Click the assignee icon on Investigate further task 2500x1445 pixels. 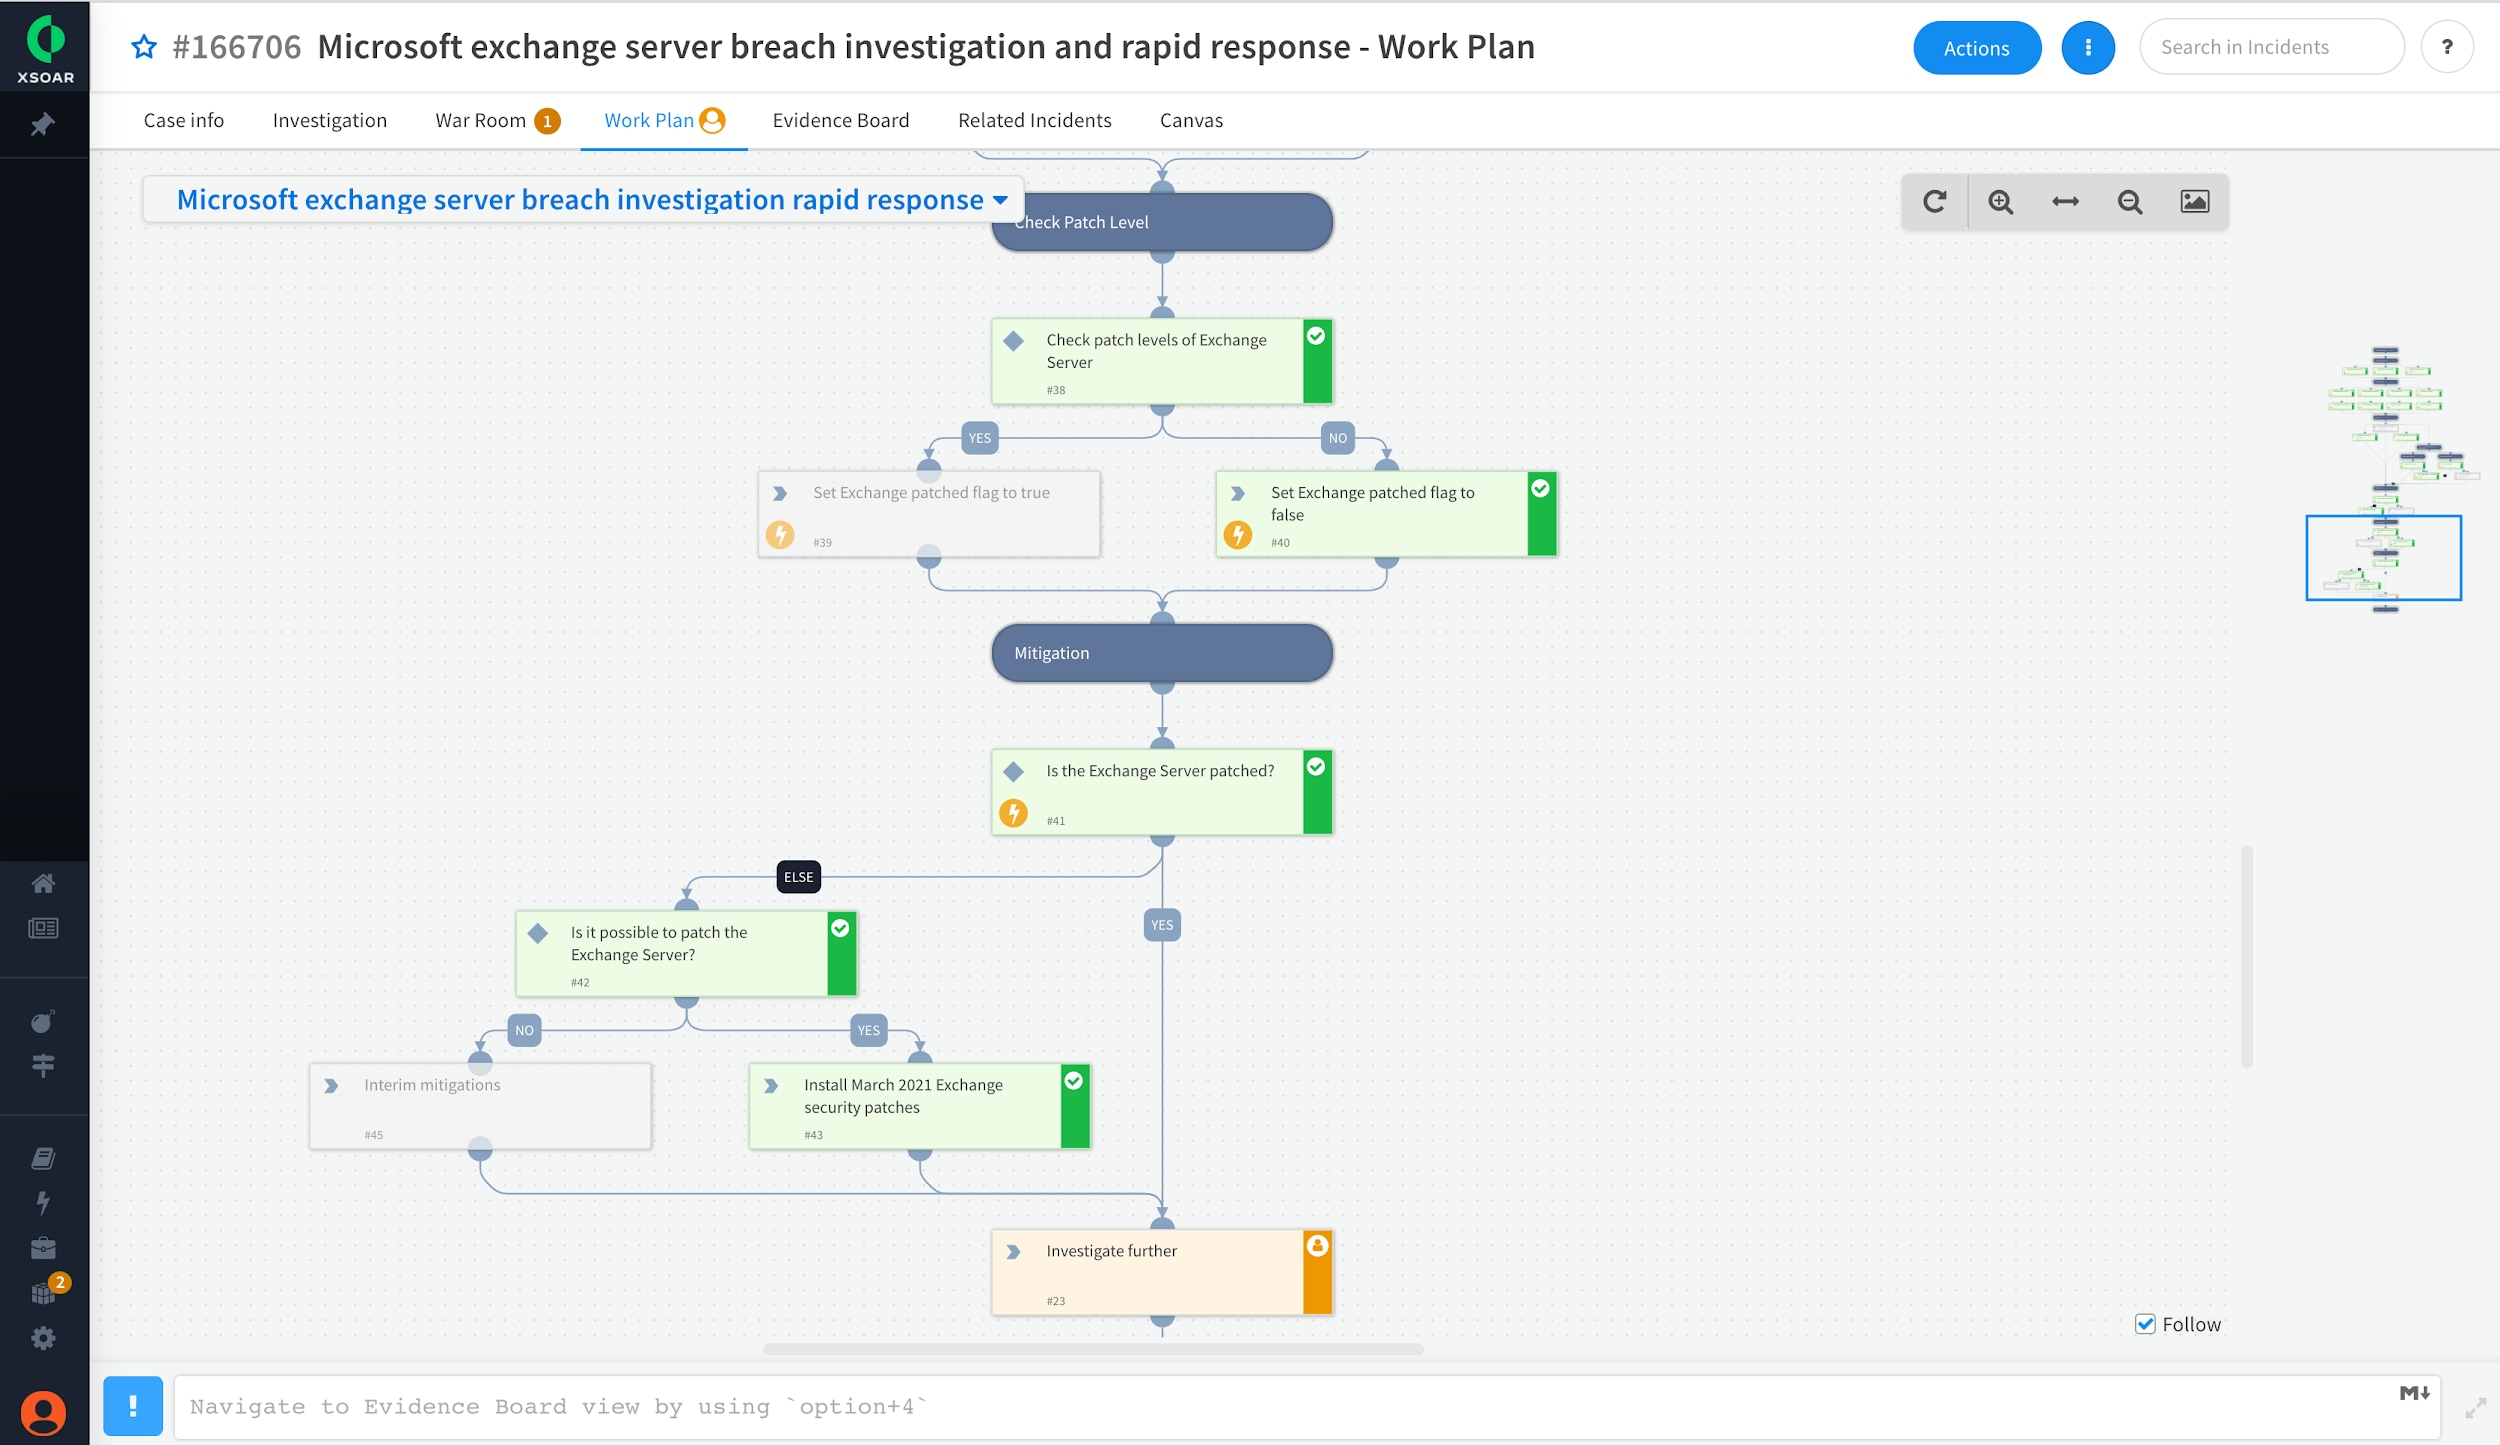tap(1318, 1245)
